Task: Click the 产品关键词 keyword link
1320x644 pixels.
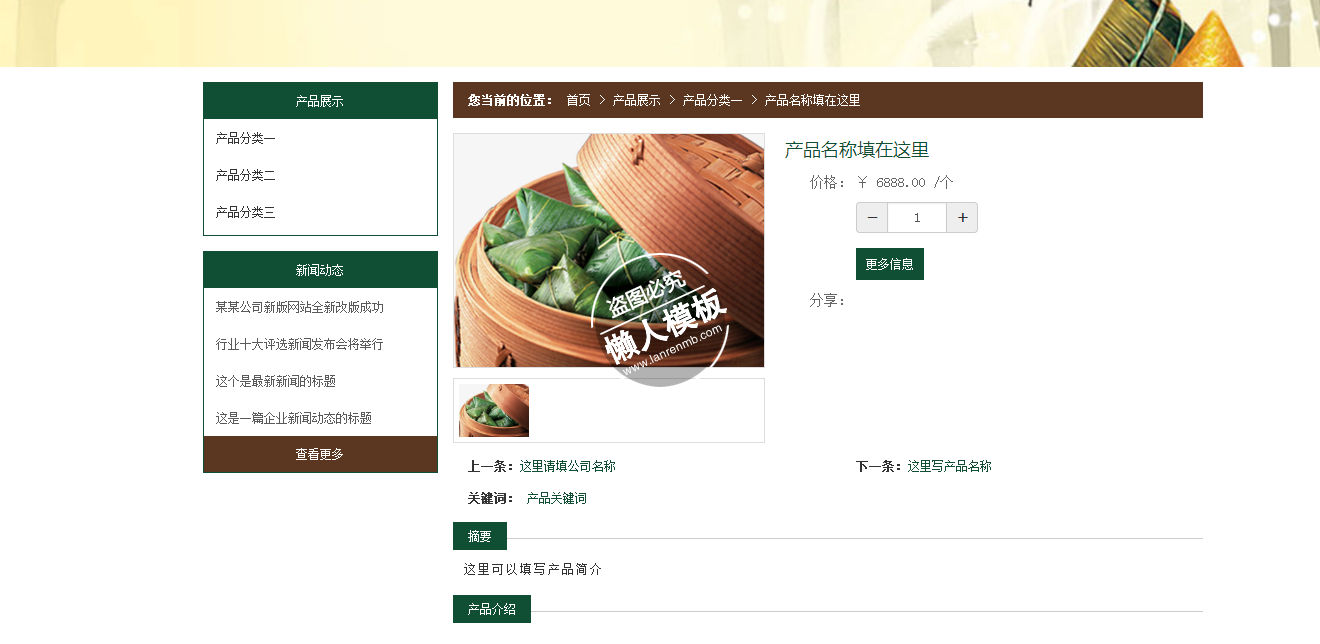Action: coord(556,498)
